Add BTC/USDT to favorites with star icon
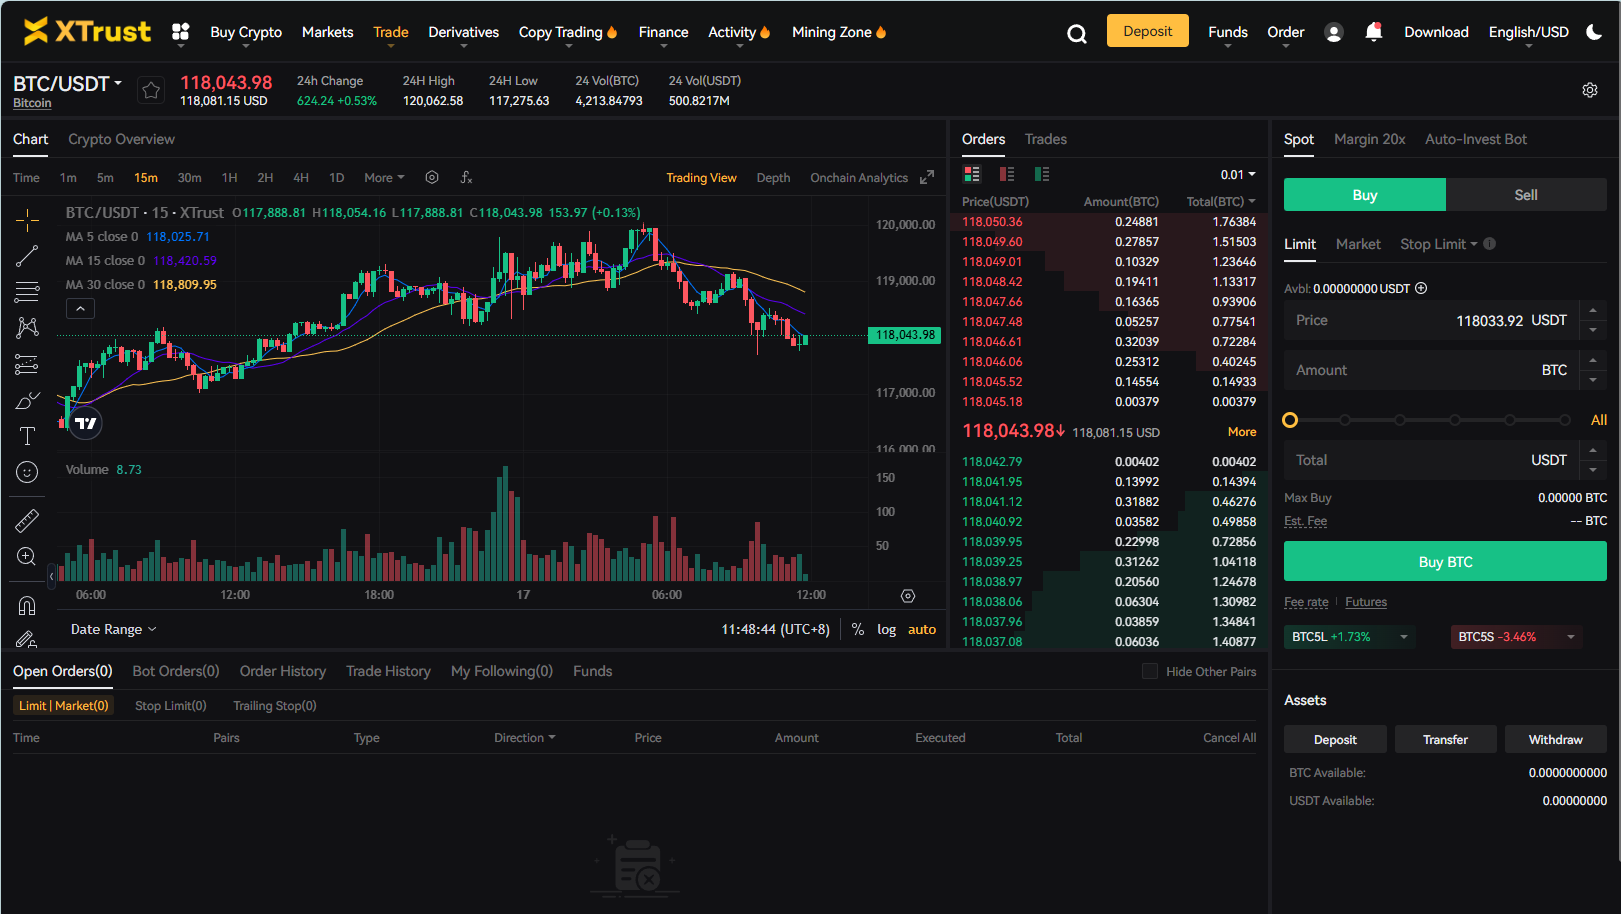The width and height of the screenshot is (1621, 914). pos(151,91)
